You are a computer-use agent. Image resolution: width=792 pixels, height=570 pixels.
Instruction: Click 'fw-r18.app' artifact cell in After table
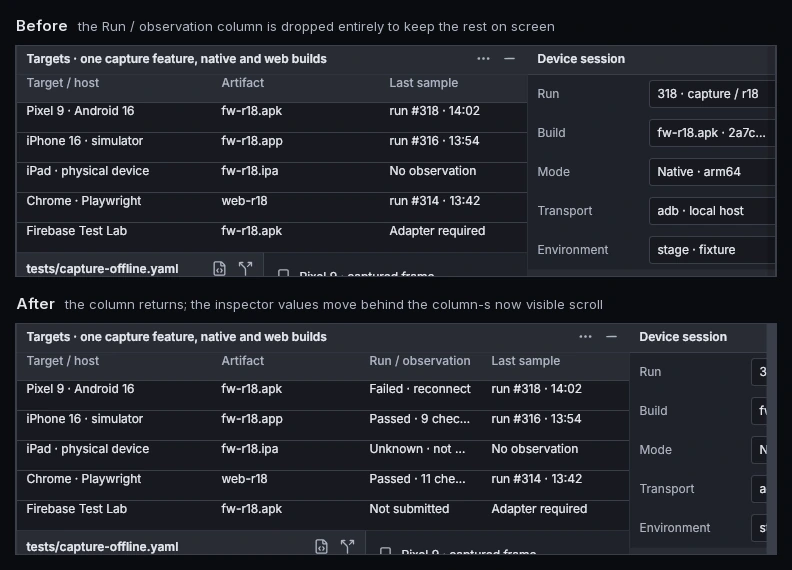(252, 419)
